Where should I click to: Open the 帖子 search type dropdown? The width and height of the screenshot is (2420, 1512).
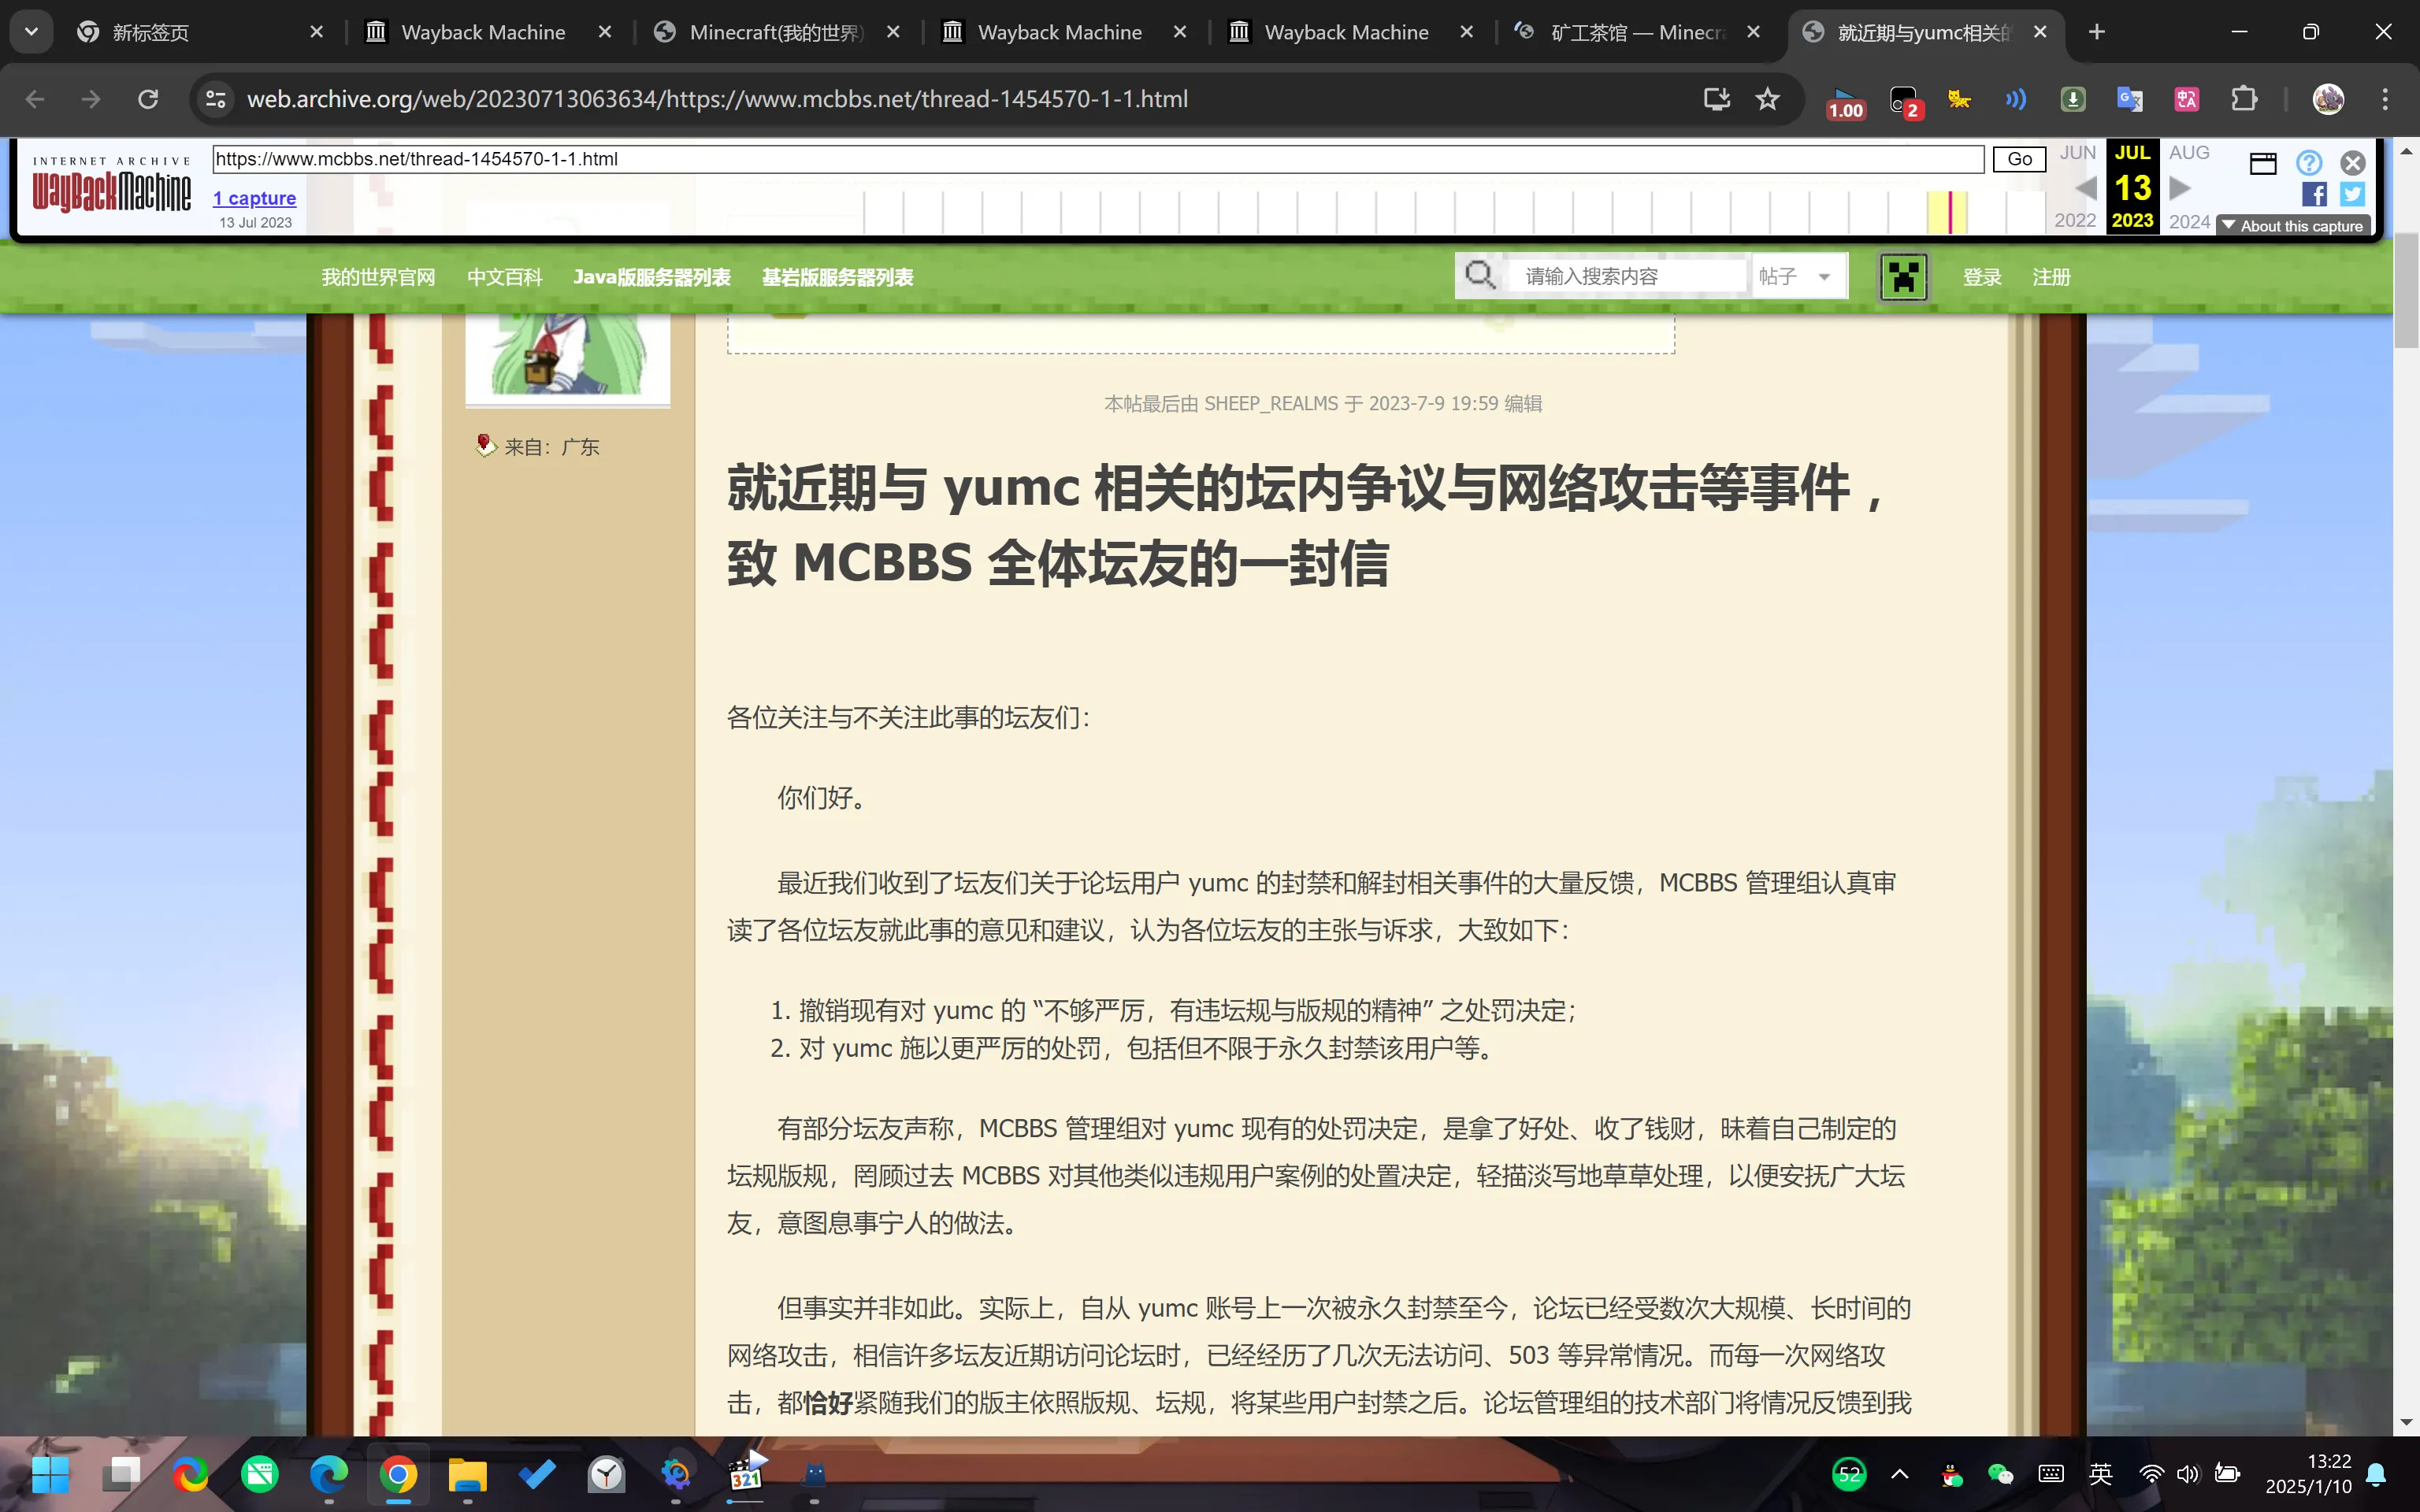(1796, 276)
